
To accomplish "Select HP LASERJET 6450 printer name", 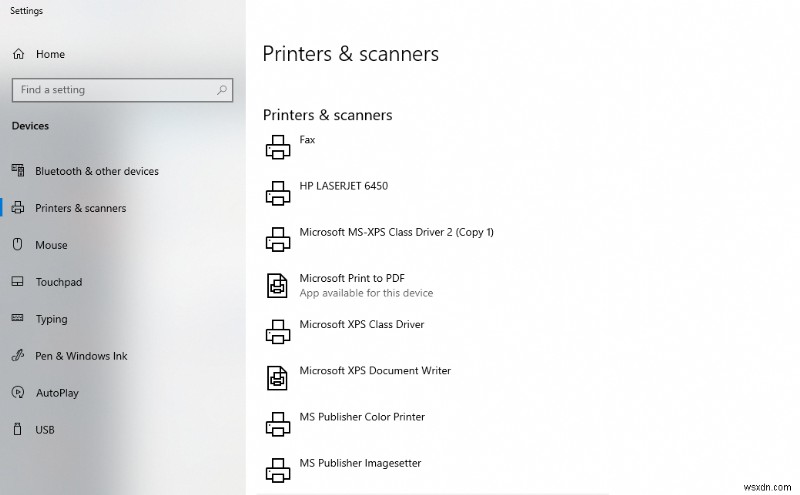I will tap(344, 186).
